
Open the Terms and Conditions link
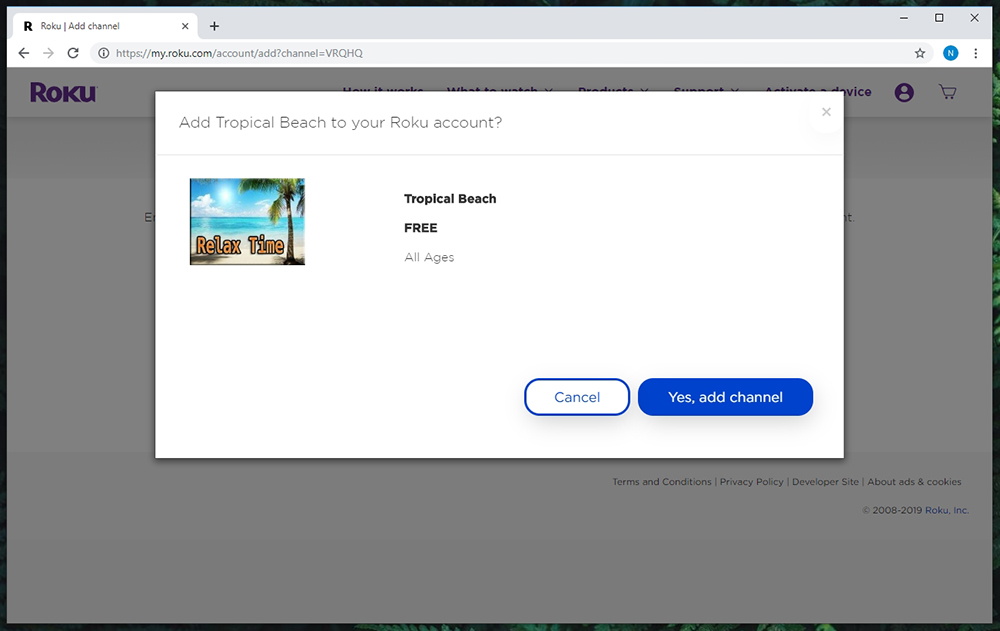[661, 482]
